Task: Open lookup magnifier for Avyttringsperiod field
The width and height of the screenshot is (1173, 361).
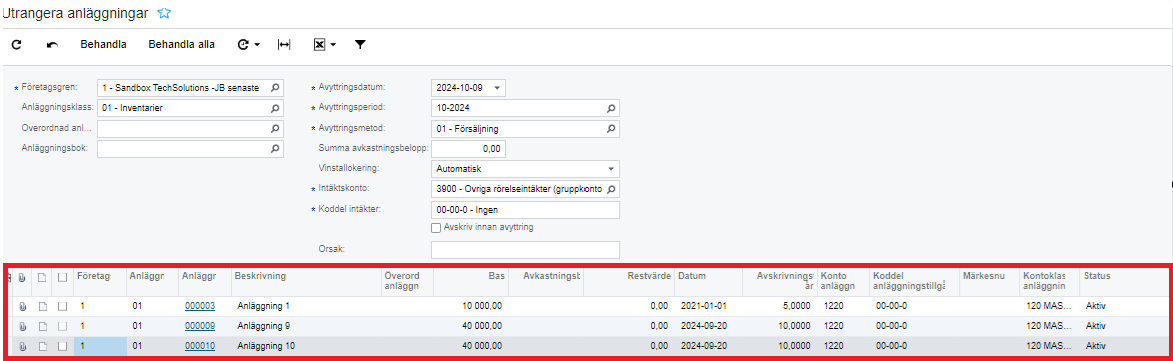Action: click(x=611, y=108)
